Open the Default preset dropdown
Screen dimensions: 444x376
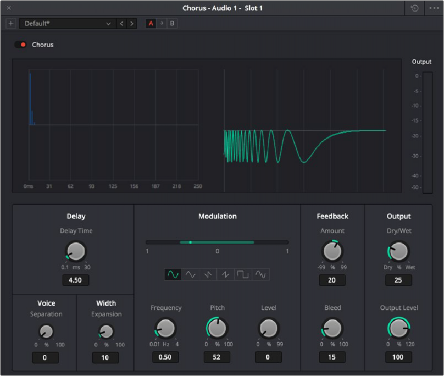[x=67, y=24]
